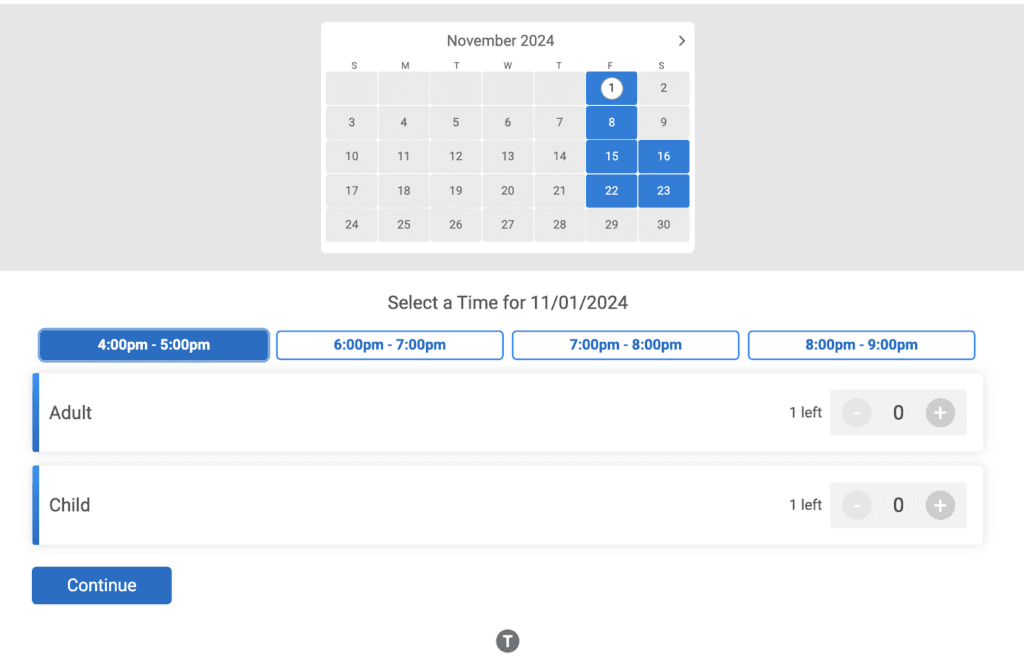The width and height of the screenshot is (1024, 668).
Task: Choose Friday November 8 date
Action: pyautogui.click(x=612, y=123)
